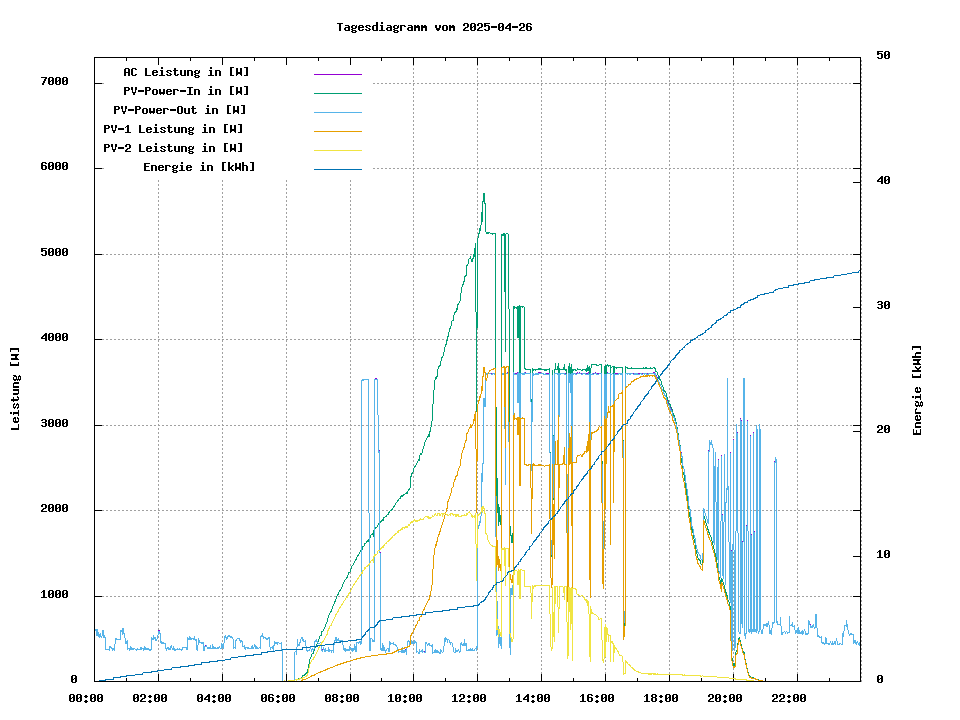This screenshot has height=720, width=960.
Task: Click the right axis title Energie [kWh]
Action: [x=917, y=390]
